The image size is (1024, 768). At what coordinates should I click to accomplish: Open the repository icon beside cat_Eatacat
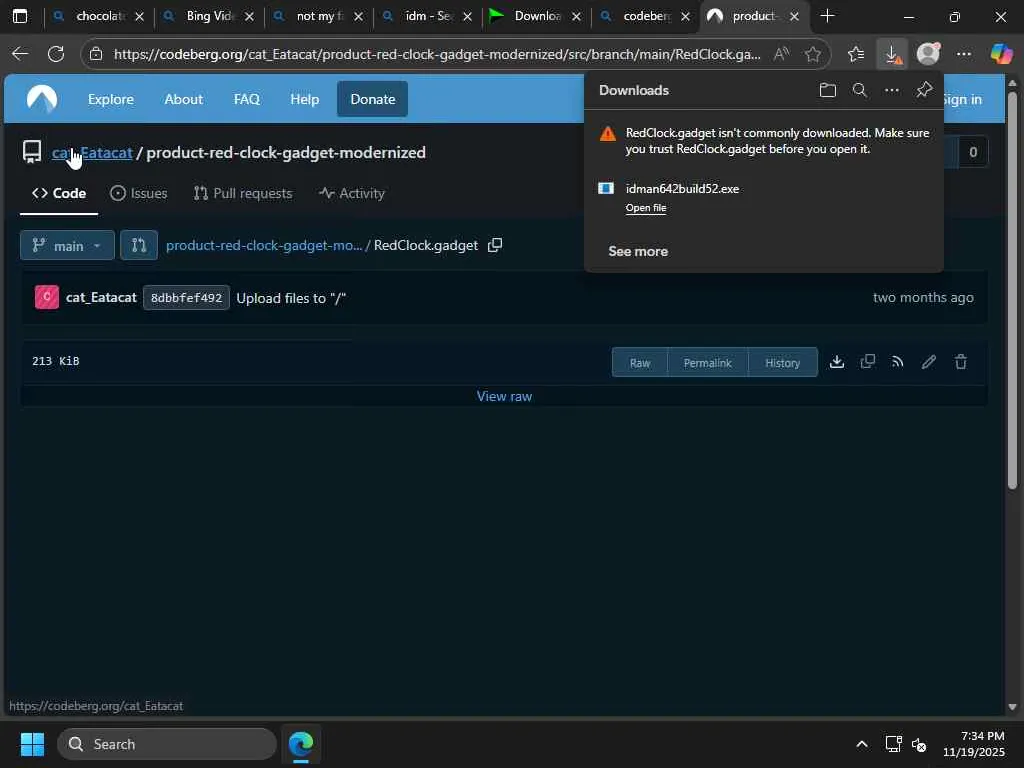(31, 152)
